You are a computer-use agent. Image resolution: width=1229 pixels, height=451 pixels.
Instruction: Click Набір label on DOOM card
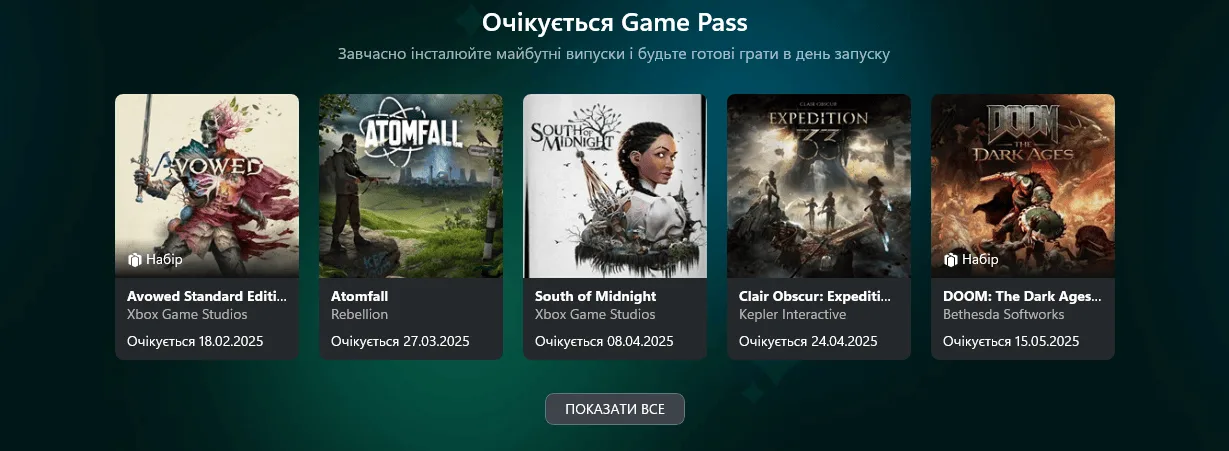[980, 260]
